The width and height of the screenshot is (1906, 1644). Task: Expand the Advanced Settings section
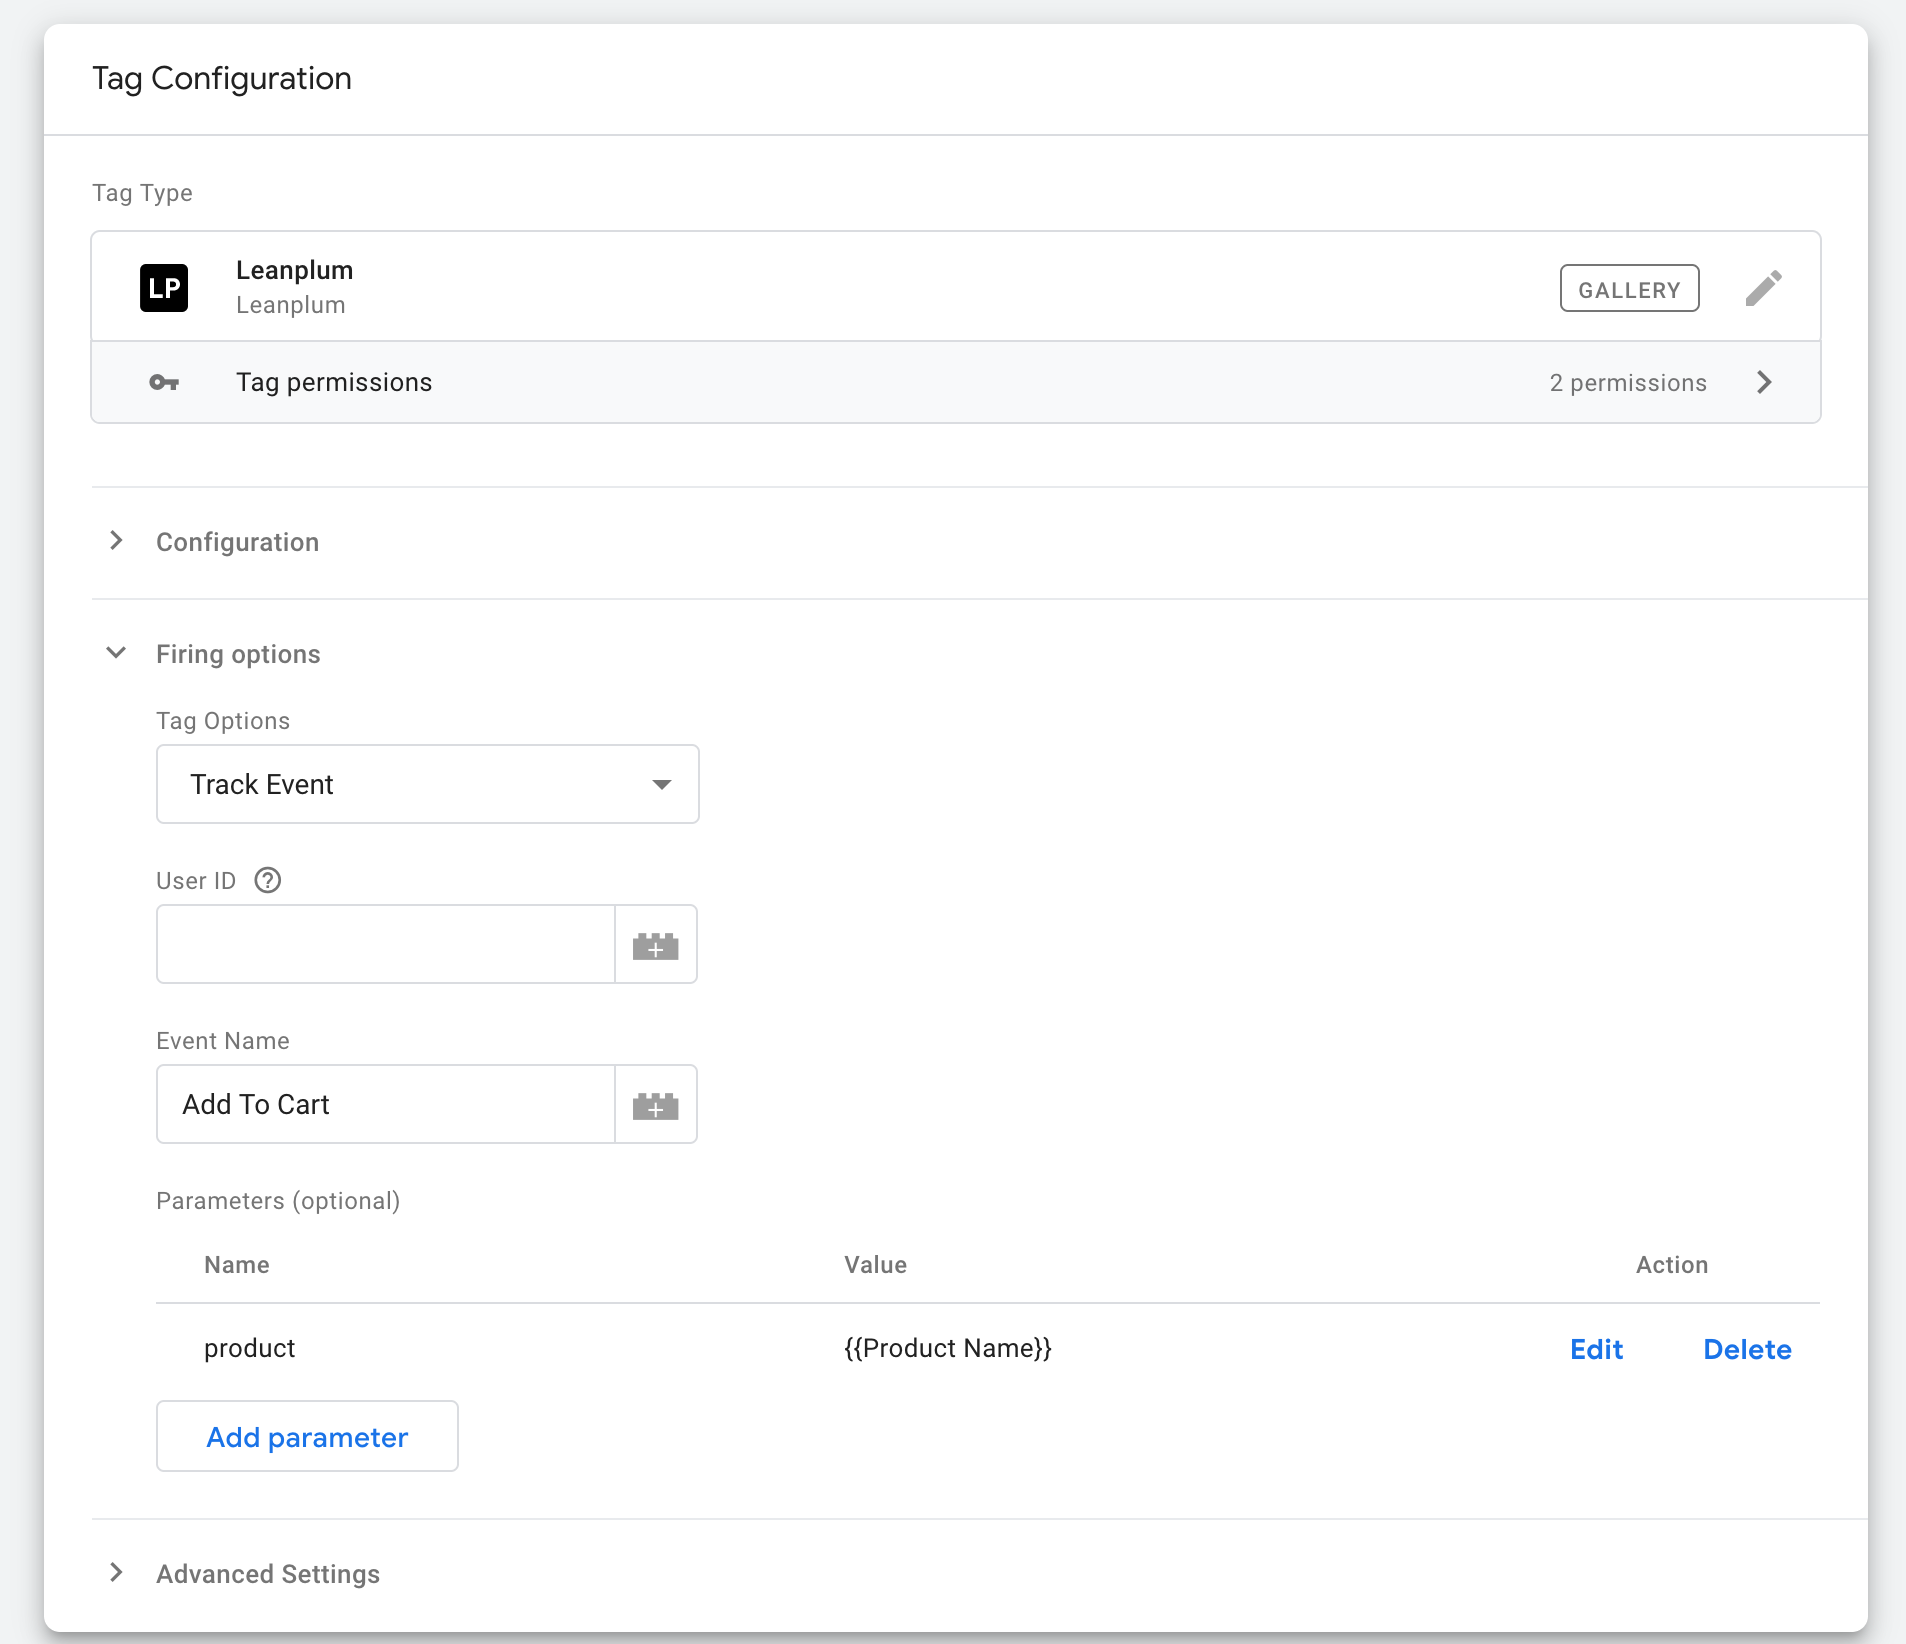(116, 1573)
